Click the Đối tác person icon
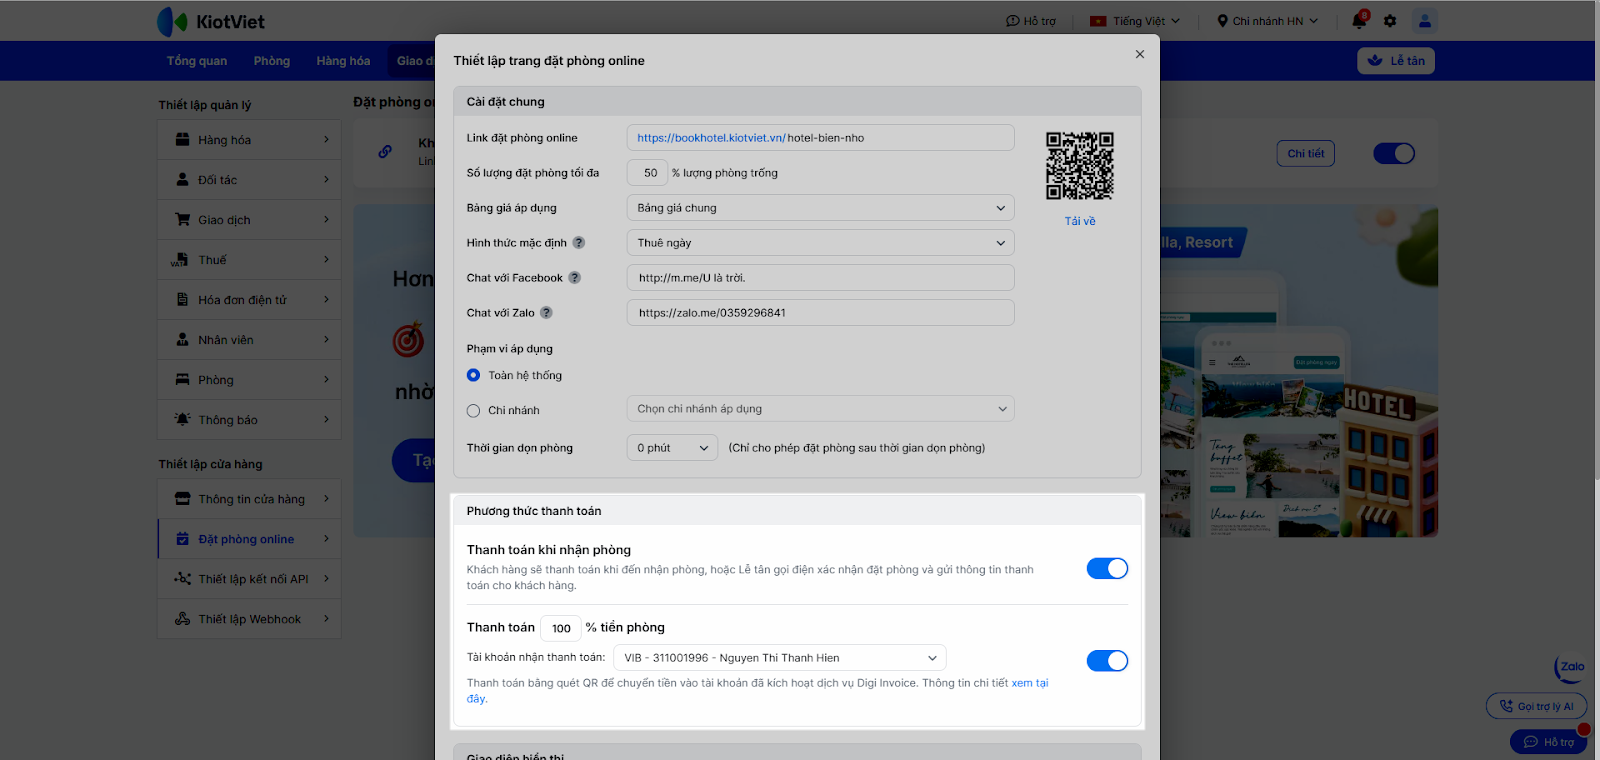The image size is (1600, 760). (x=182, y=180)
